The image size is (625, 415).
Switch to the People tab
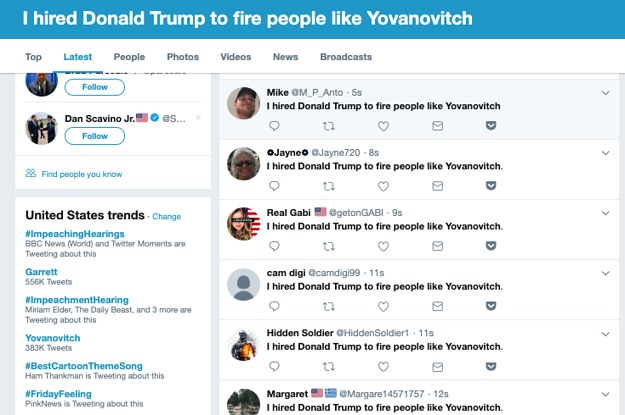pos(129,57)
